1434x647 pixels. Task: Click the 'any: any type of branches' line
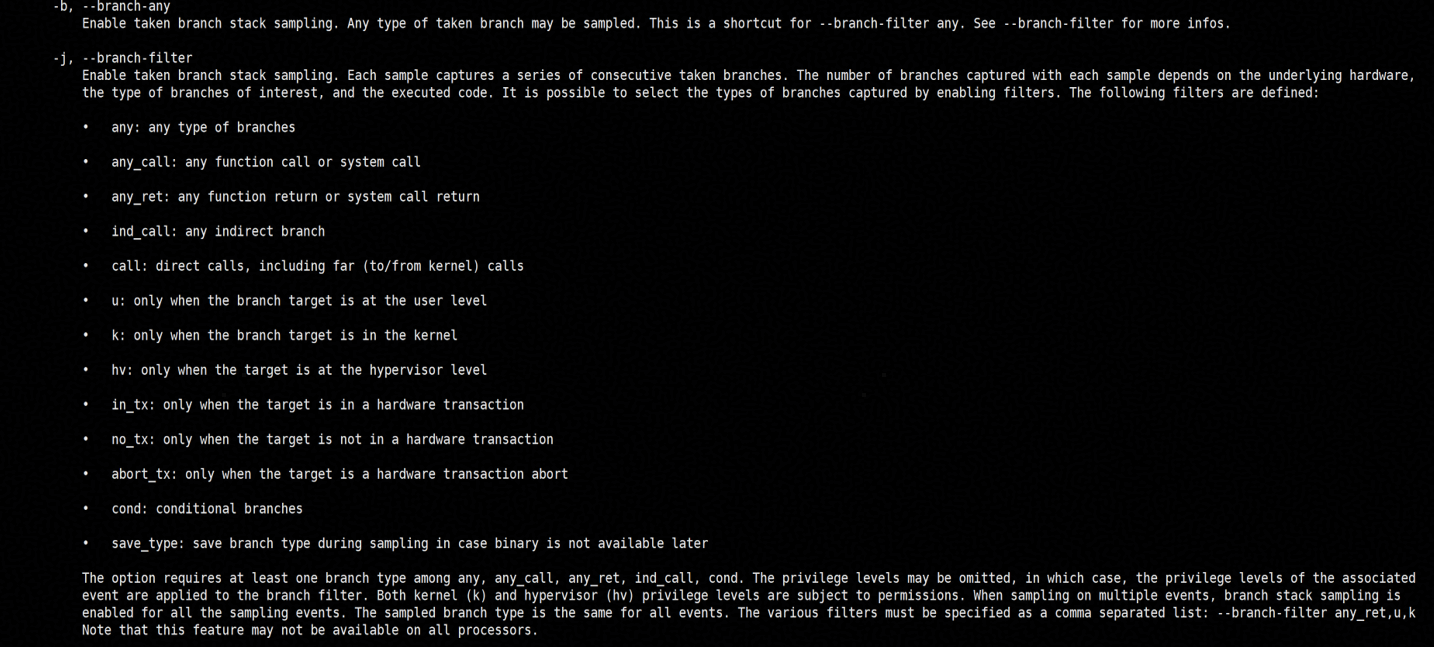pyautogui.click(x=203, y=128)
